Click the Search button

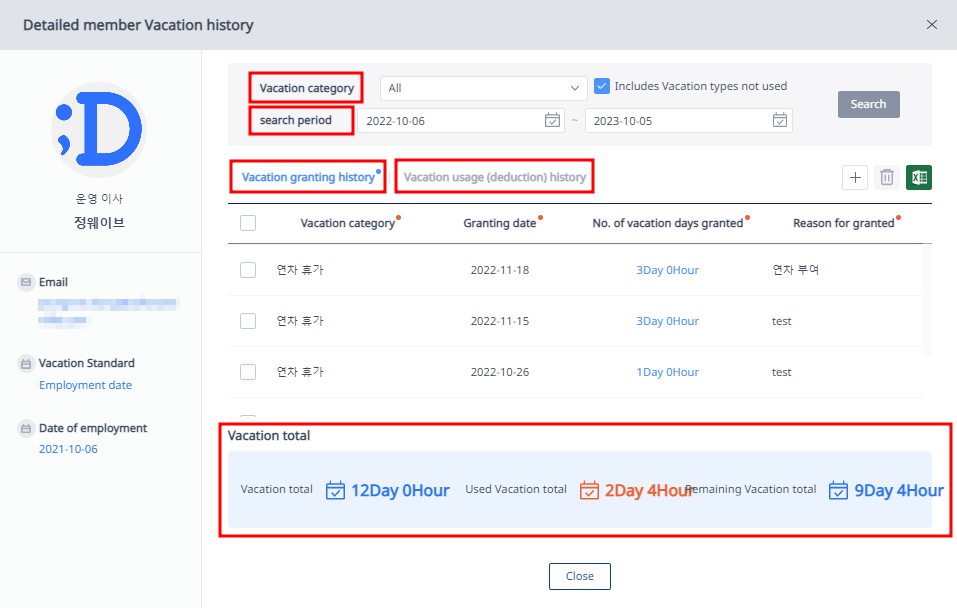[867, 104]
